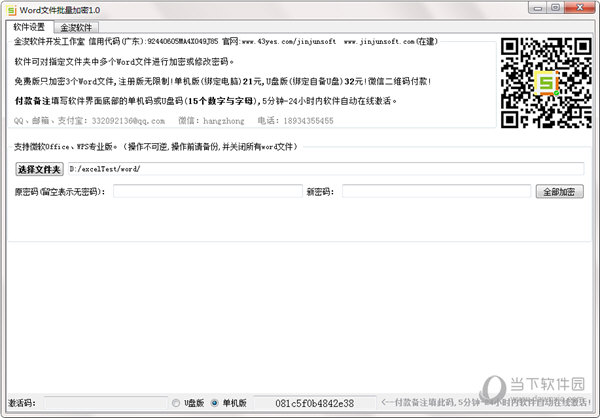Maximize the Word文件批量加密 window

pyautogui.click(x=555, y=8)
